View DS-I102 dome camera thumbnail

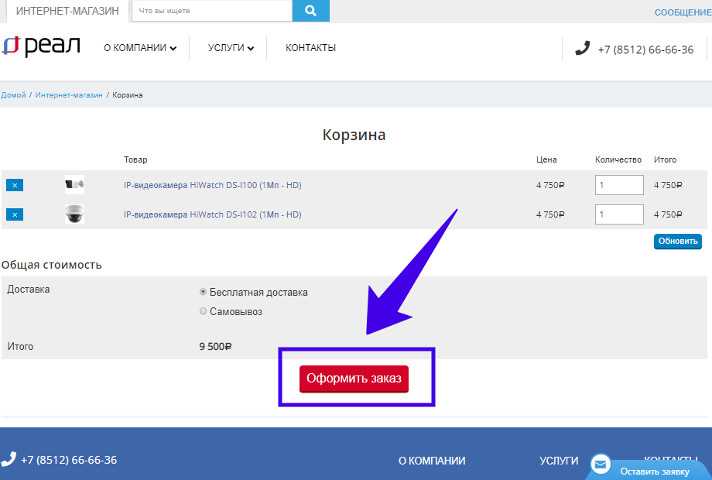74,214
